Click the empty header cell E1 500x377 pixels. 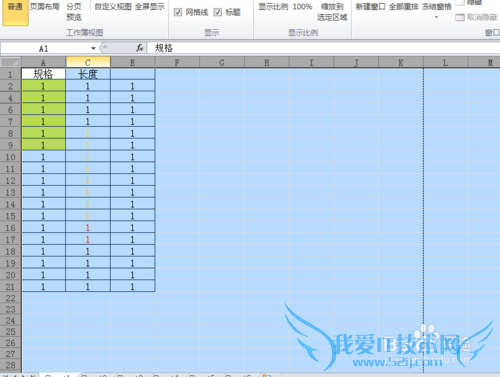tap(133, 74)
